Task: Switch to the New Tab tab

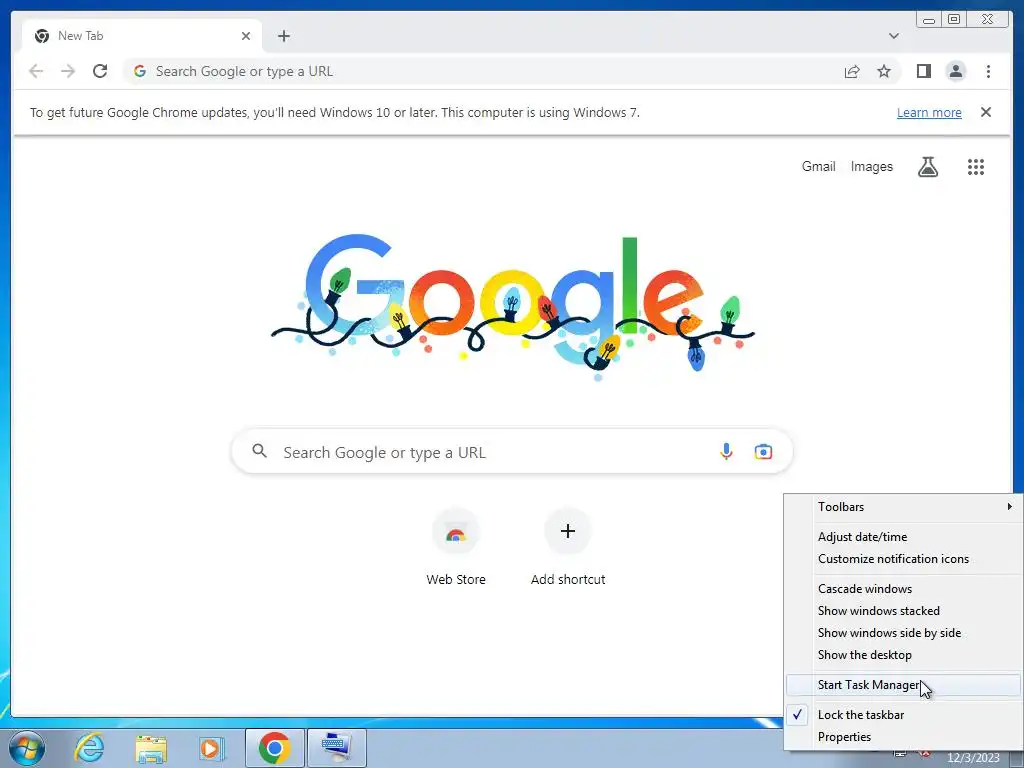Action: [142, 36]
